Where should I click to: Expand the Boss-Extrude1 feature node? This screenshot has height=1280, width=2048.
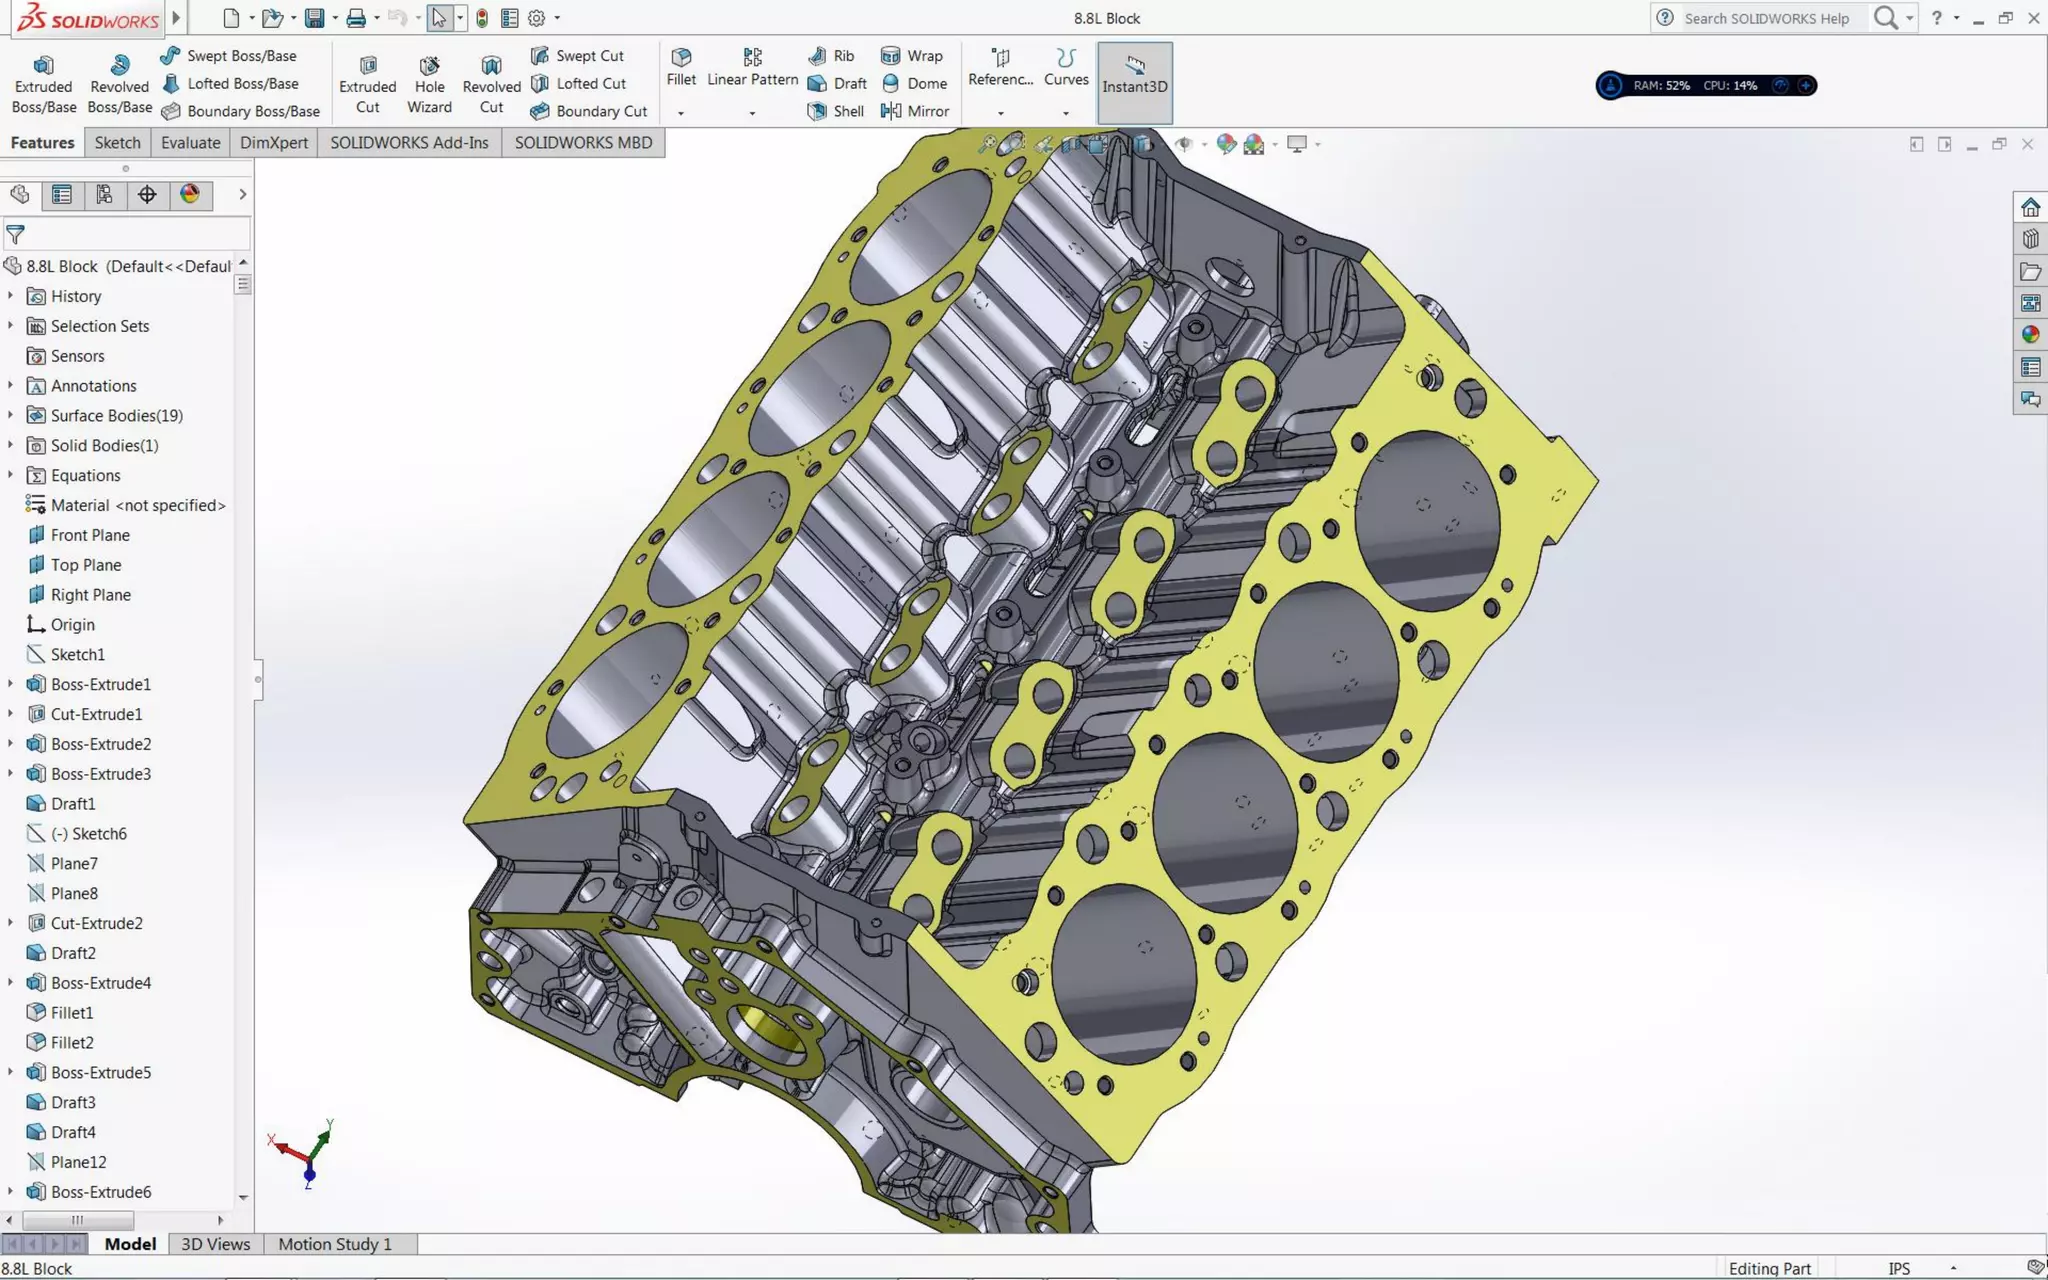coord(11,684)
